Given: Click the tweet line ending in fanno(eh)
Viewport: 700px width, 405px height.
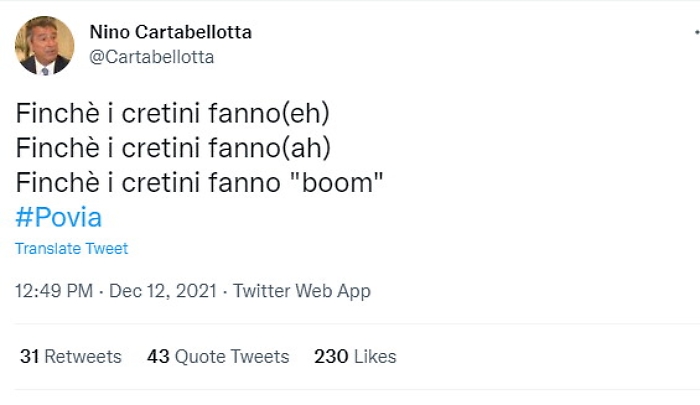Looking at the screenshot, I should (x=172, y=113).
